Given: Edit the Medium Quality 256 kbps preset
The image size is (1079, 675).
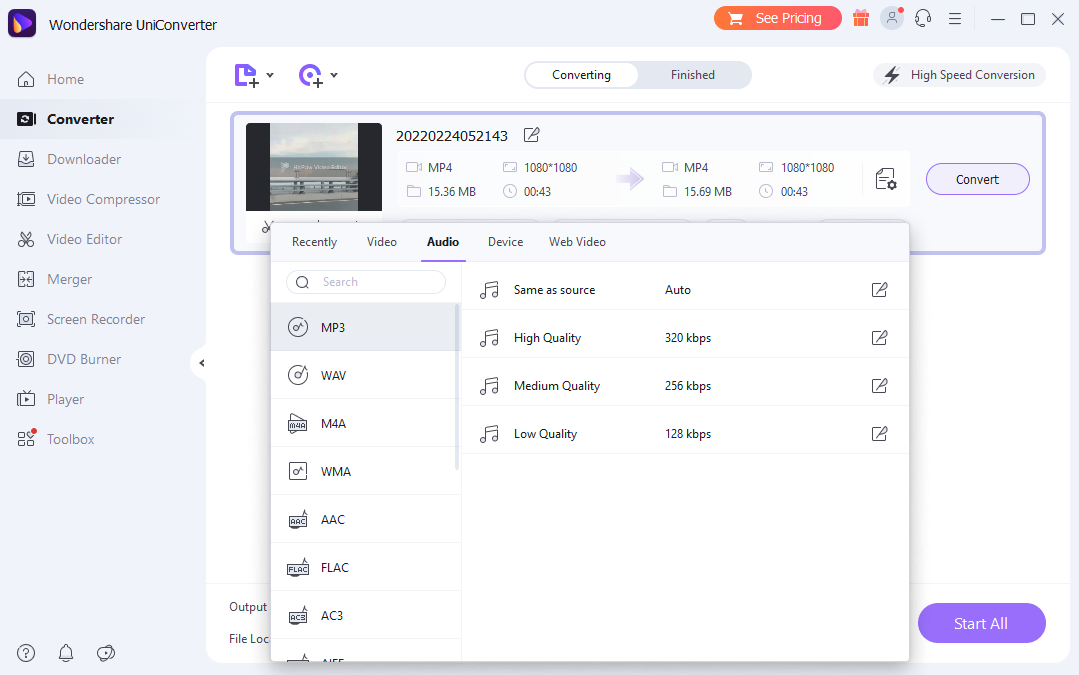Looking at the screenshot, I should click(879, 385).
